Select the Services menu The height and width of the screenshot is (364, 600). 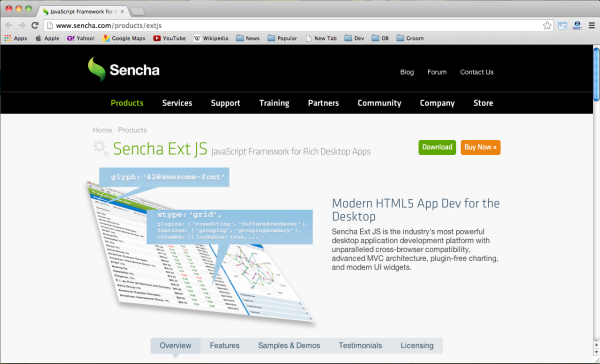[177, 103]
